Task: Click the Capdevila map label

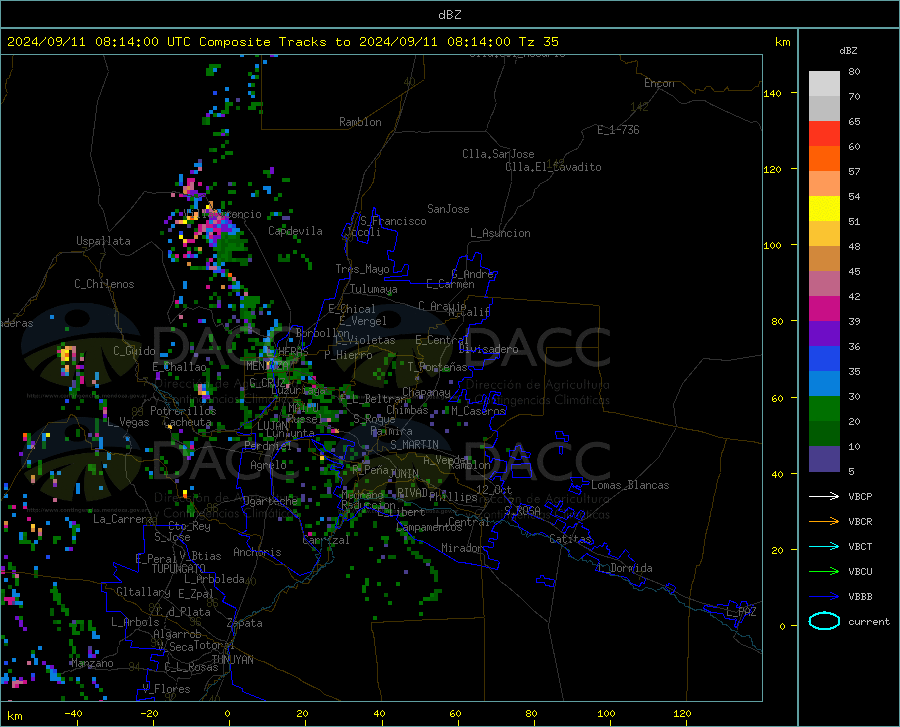Action: [x=295, y=231]
